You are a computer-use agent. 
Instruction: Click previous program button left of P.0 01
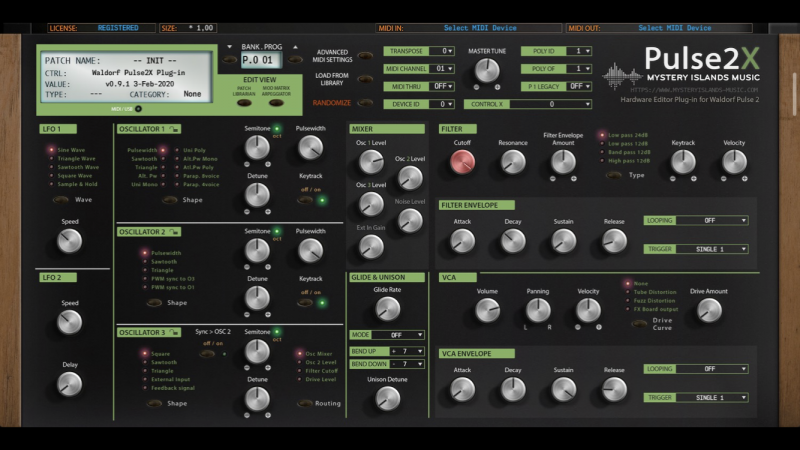coord(230,60)
